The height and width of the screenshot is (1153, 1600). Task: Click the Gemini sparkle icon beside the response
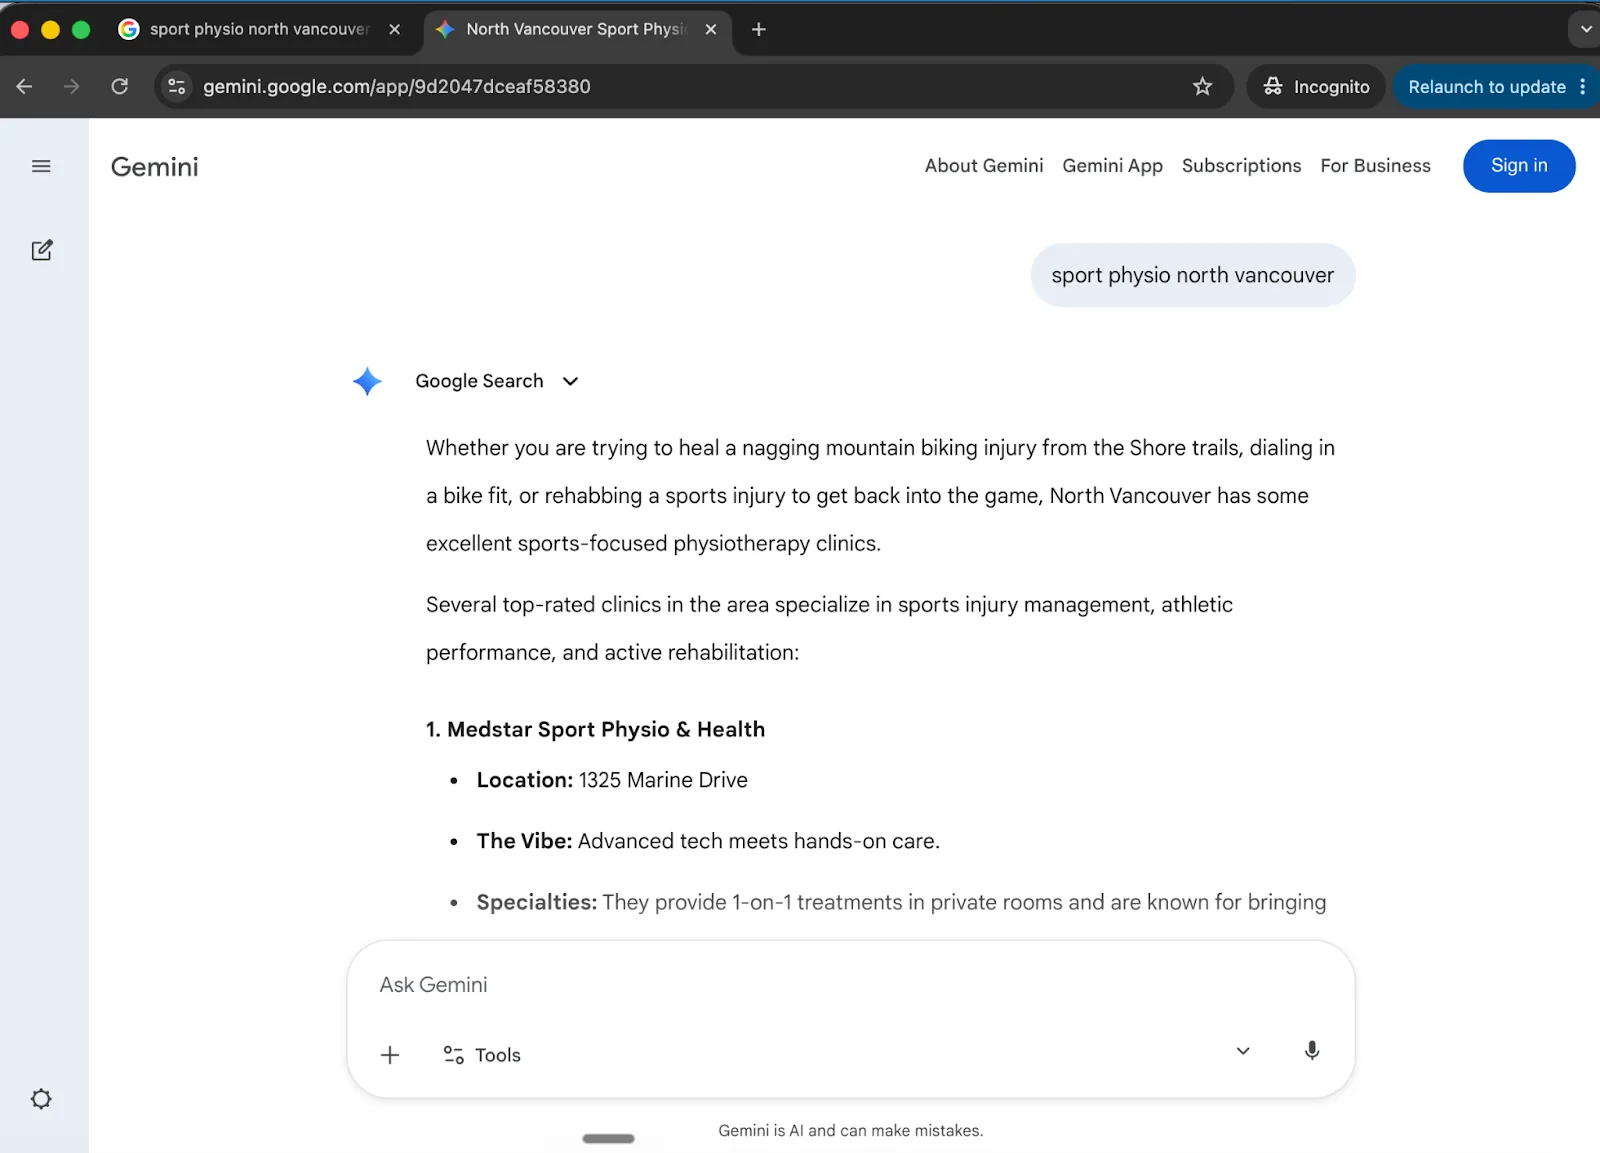pos(367,381)
